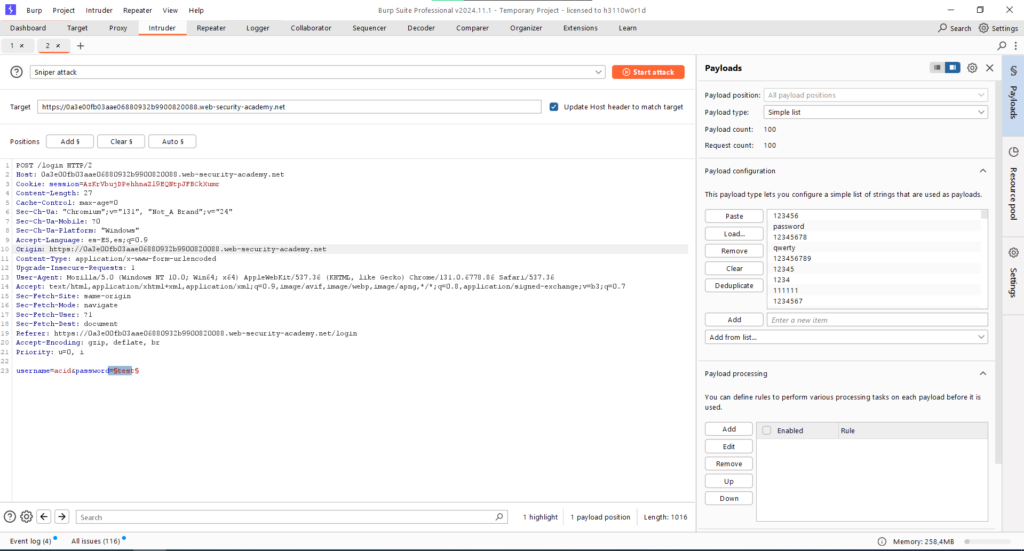Open the Help menu

tap(196, 10)
